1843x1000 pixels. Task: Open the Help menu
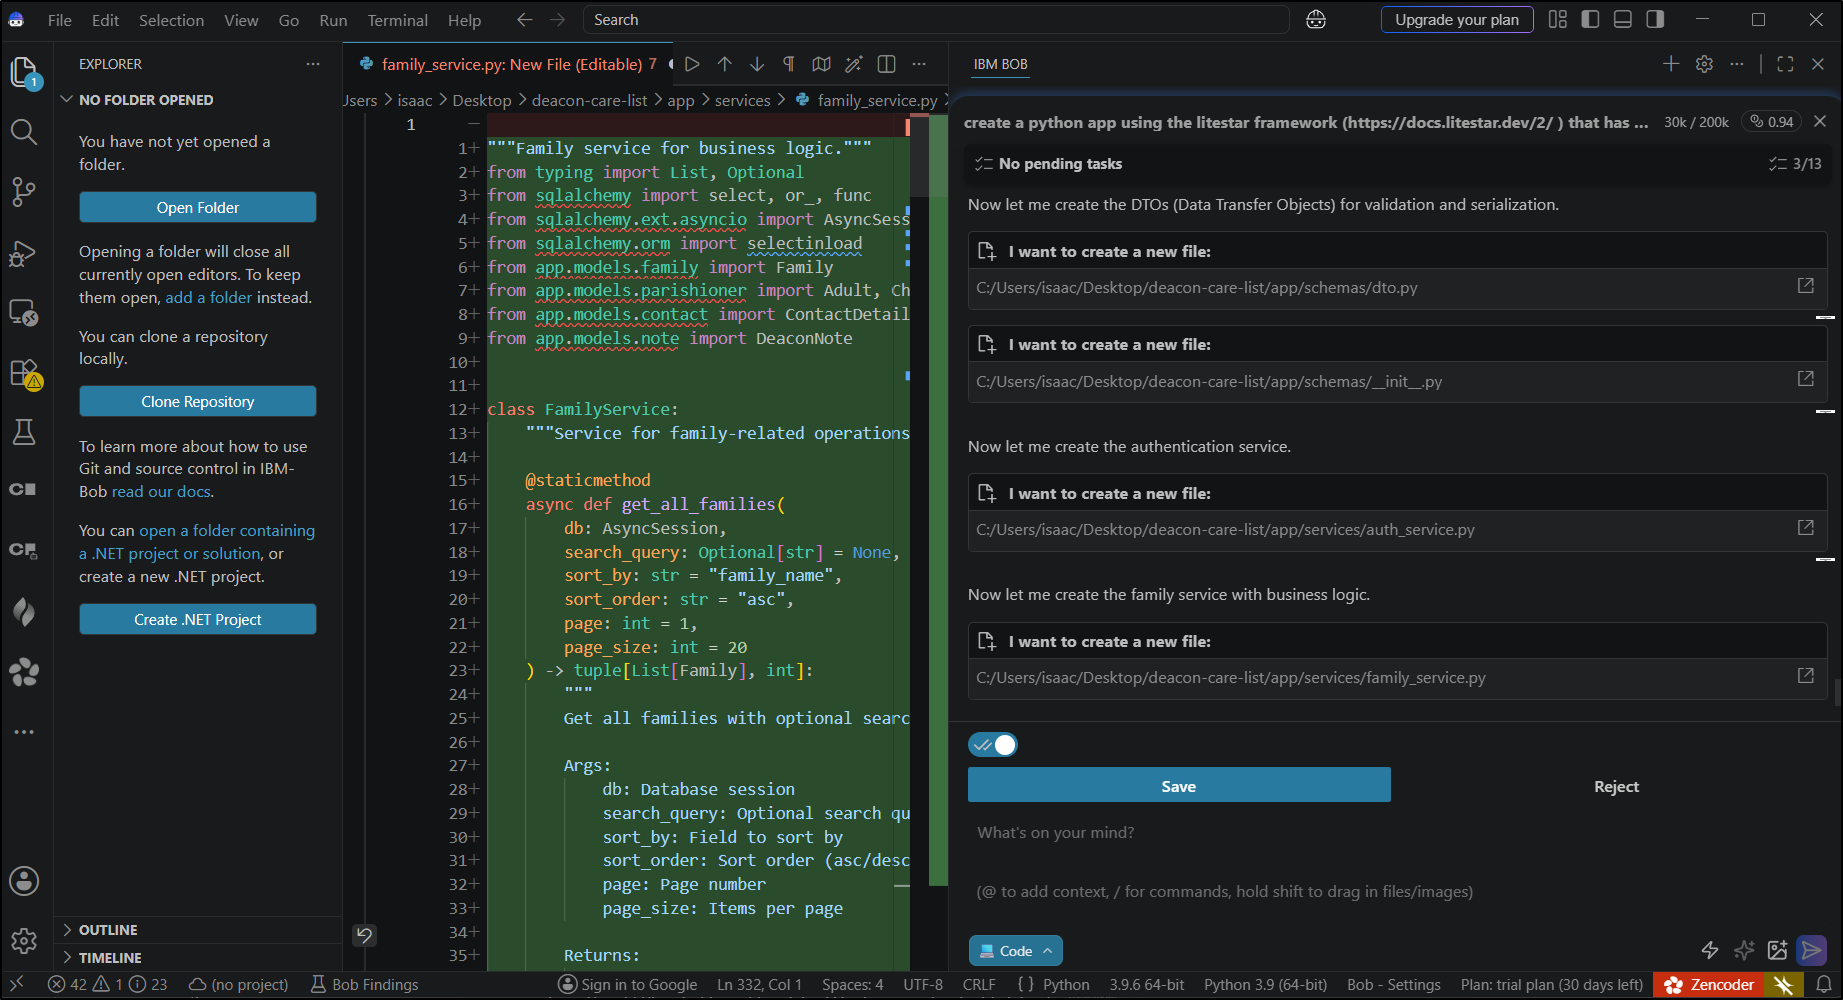click(x=464, y=20)
